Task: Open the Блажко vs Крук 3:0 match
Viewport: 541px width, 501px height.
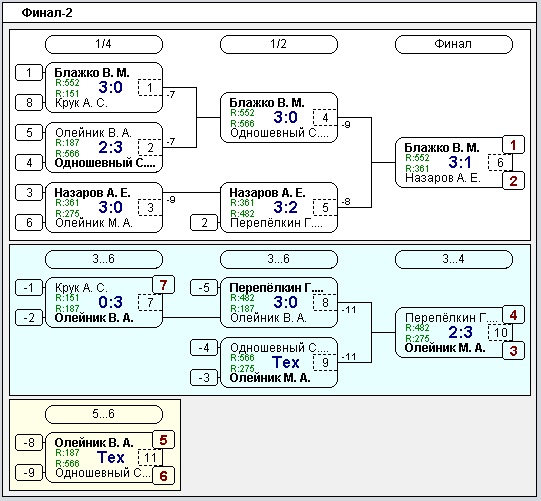Action: click(104, 87)
